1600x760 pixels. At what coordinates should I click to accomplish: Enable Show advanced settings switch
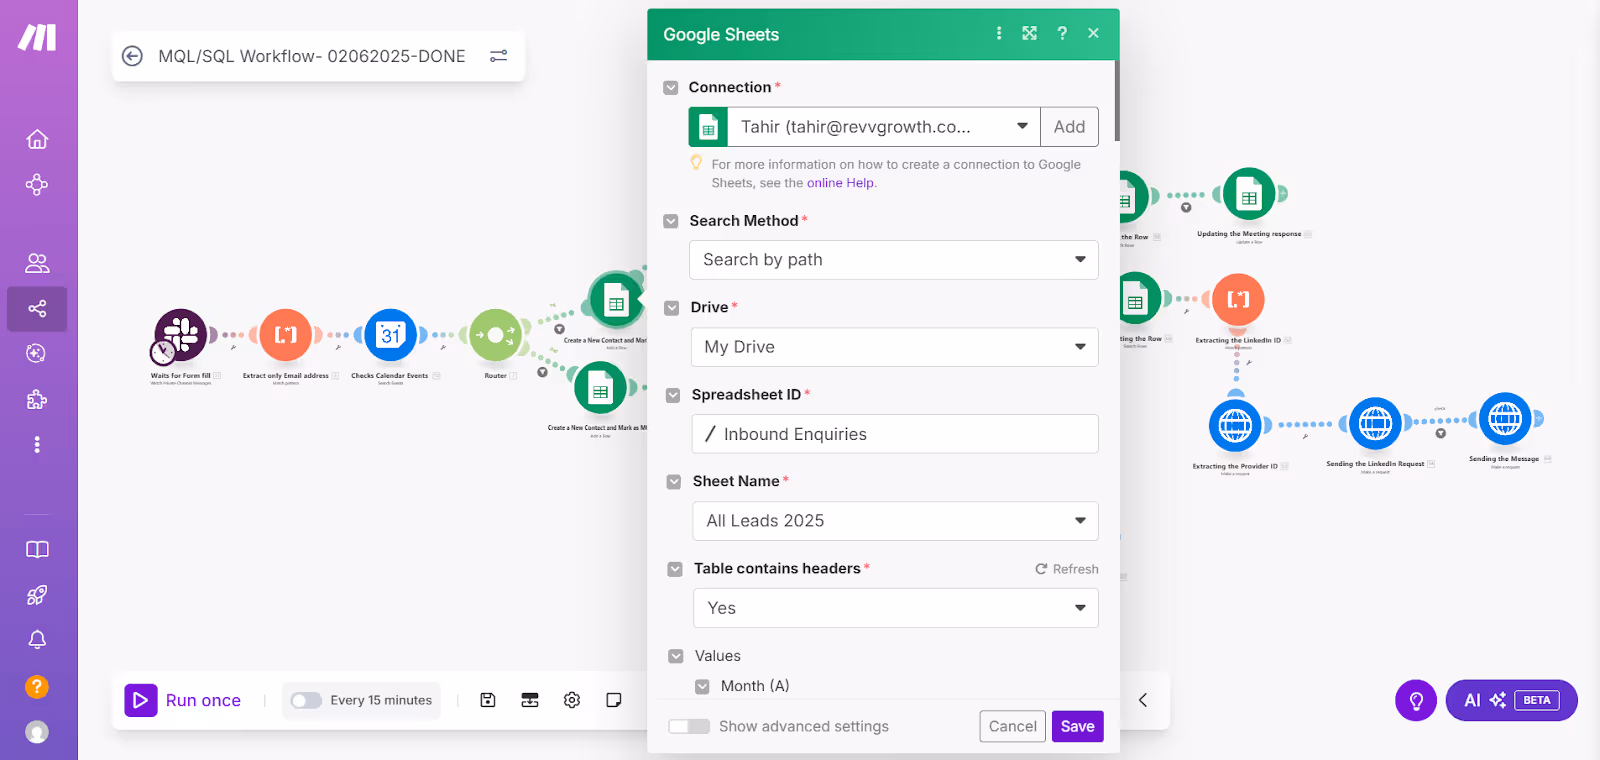click(x=689, y=726)
